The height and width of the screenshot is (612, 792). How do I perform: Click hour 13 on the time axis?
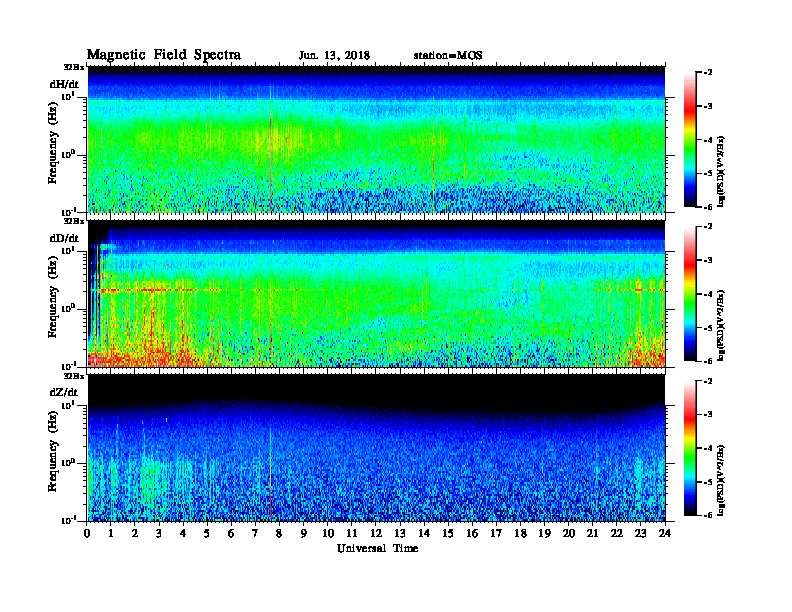click(x=400, y=533)
